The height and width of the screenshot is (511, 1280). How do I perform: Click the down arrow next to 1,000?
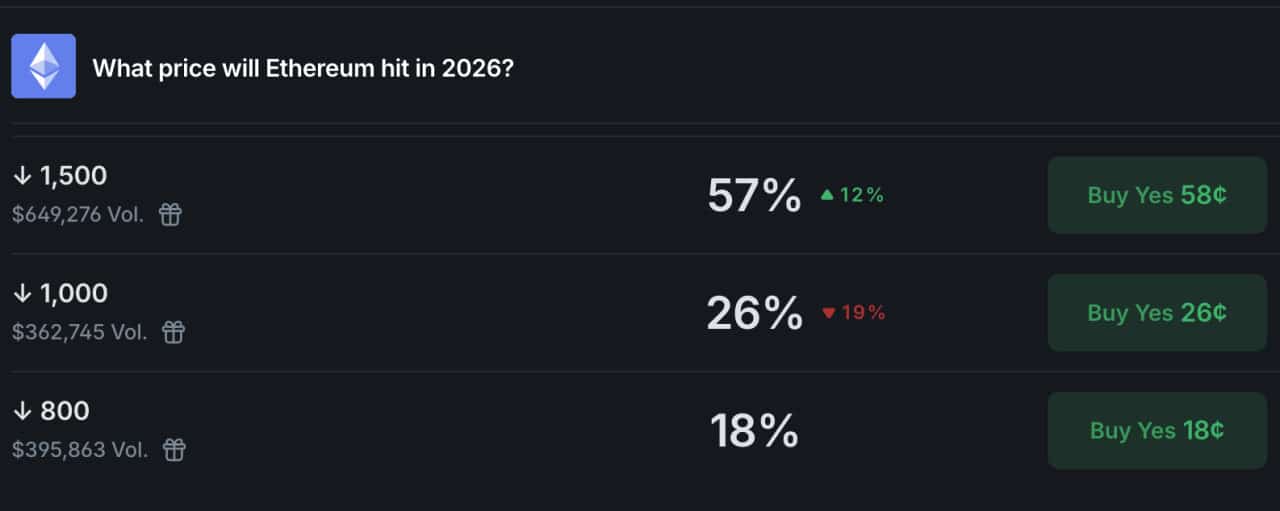(x=22, y=293)
